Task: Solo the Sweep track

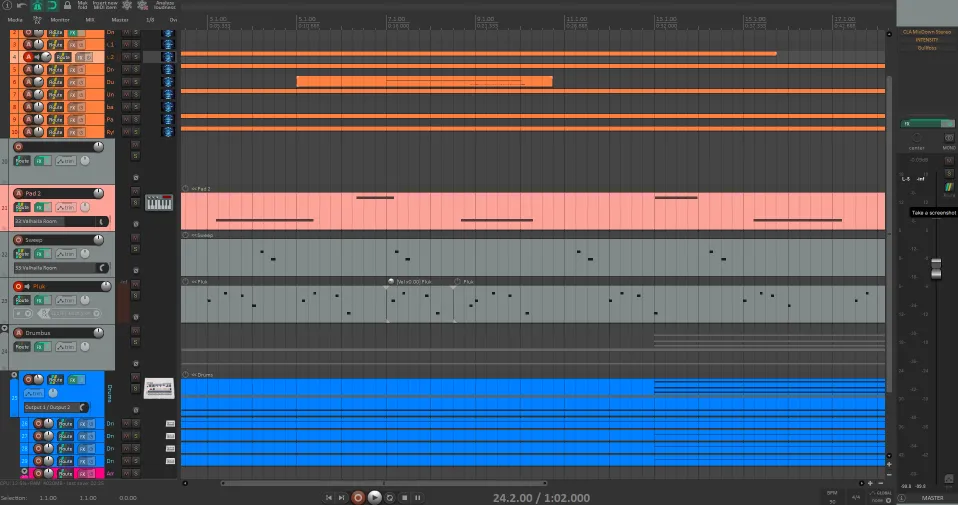Action: coord(136,249)
